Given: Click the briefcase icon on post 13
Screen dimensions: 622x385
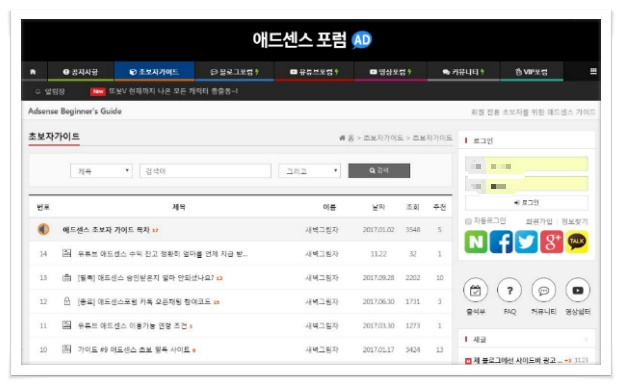Looking at the screenshot, I should pyautogui.click(x=67, y=277).
